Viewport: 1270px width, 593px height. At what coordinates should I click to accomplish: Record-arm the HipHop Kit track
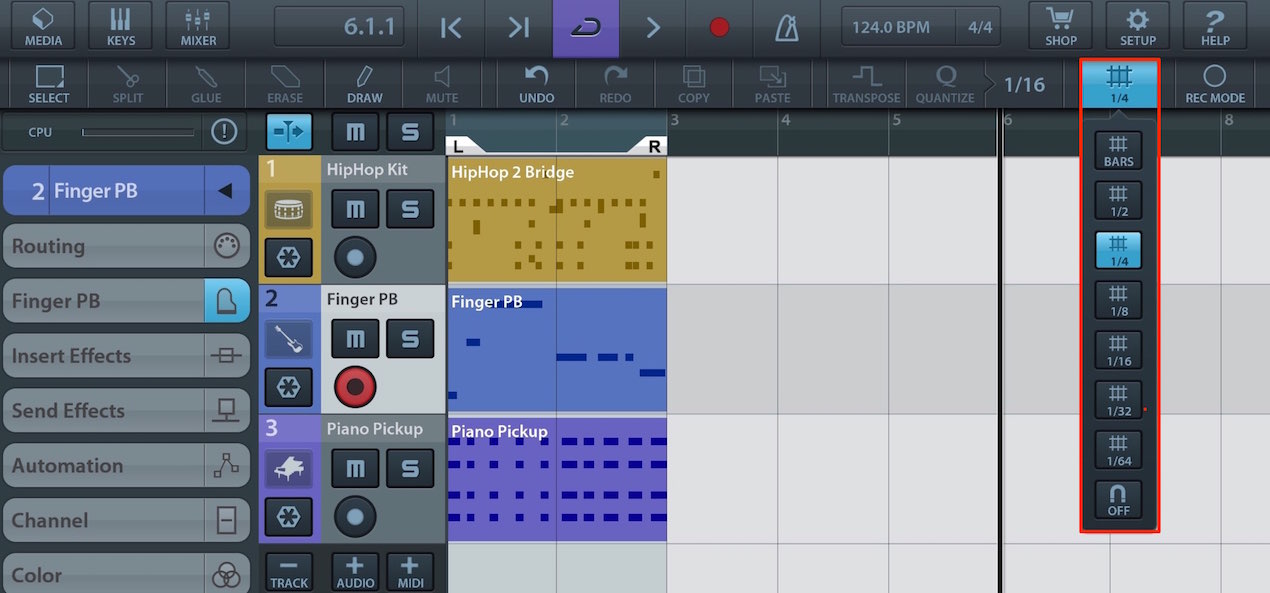pyautogui.click(x=355, y=257)
